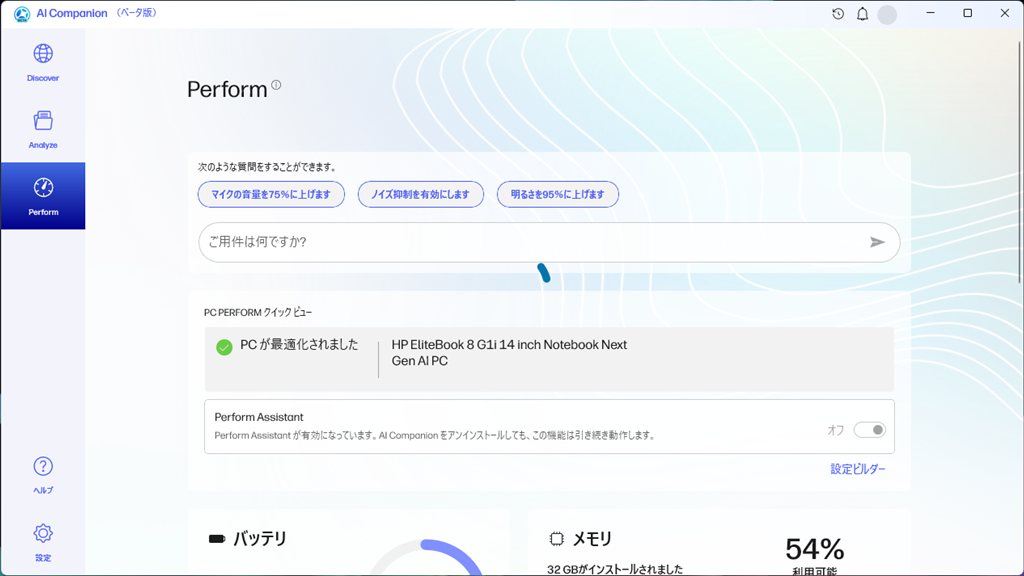The height and width of the screenshot is (576, 1024).
Task: Click the battery icon beside バッテリ
Action: pos(217,539)
